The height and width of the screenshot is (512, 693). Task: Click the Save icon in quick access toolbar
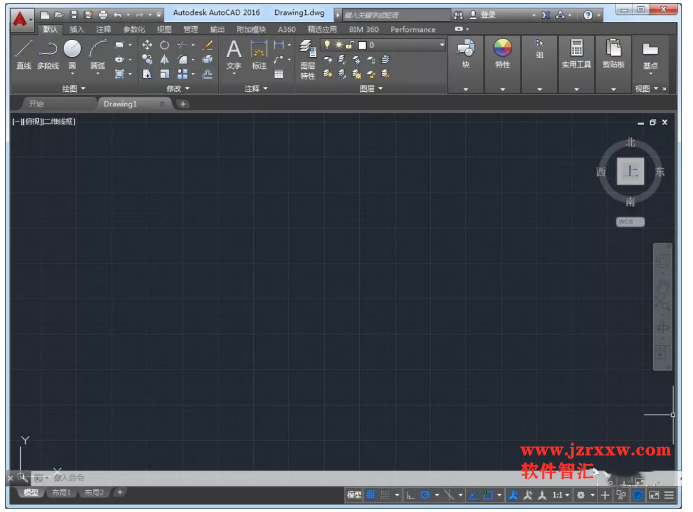74,15
